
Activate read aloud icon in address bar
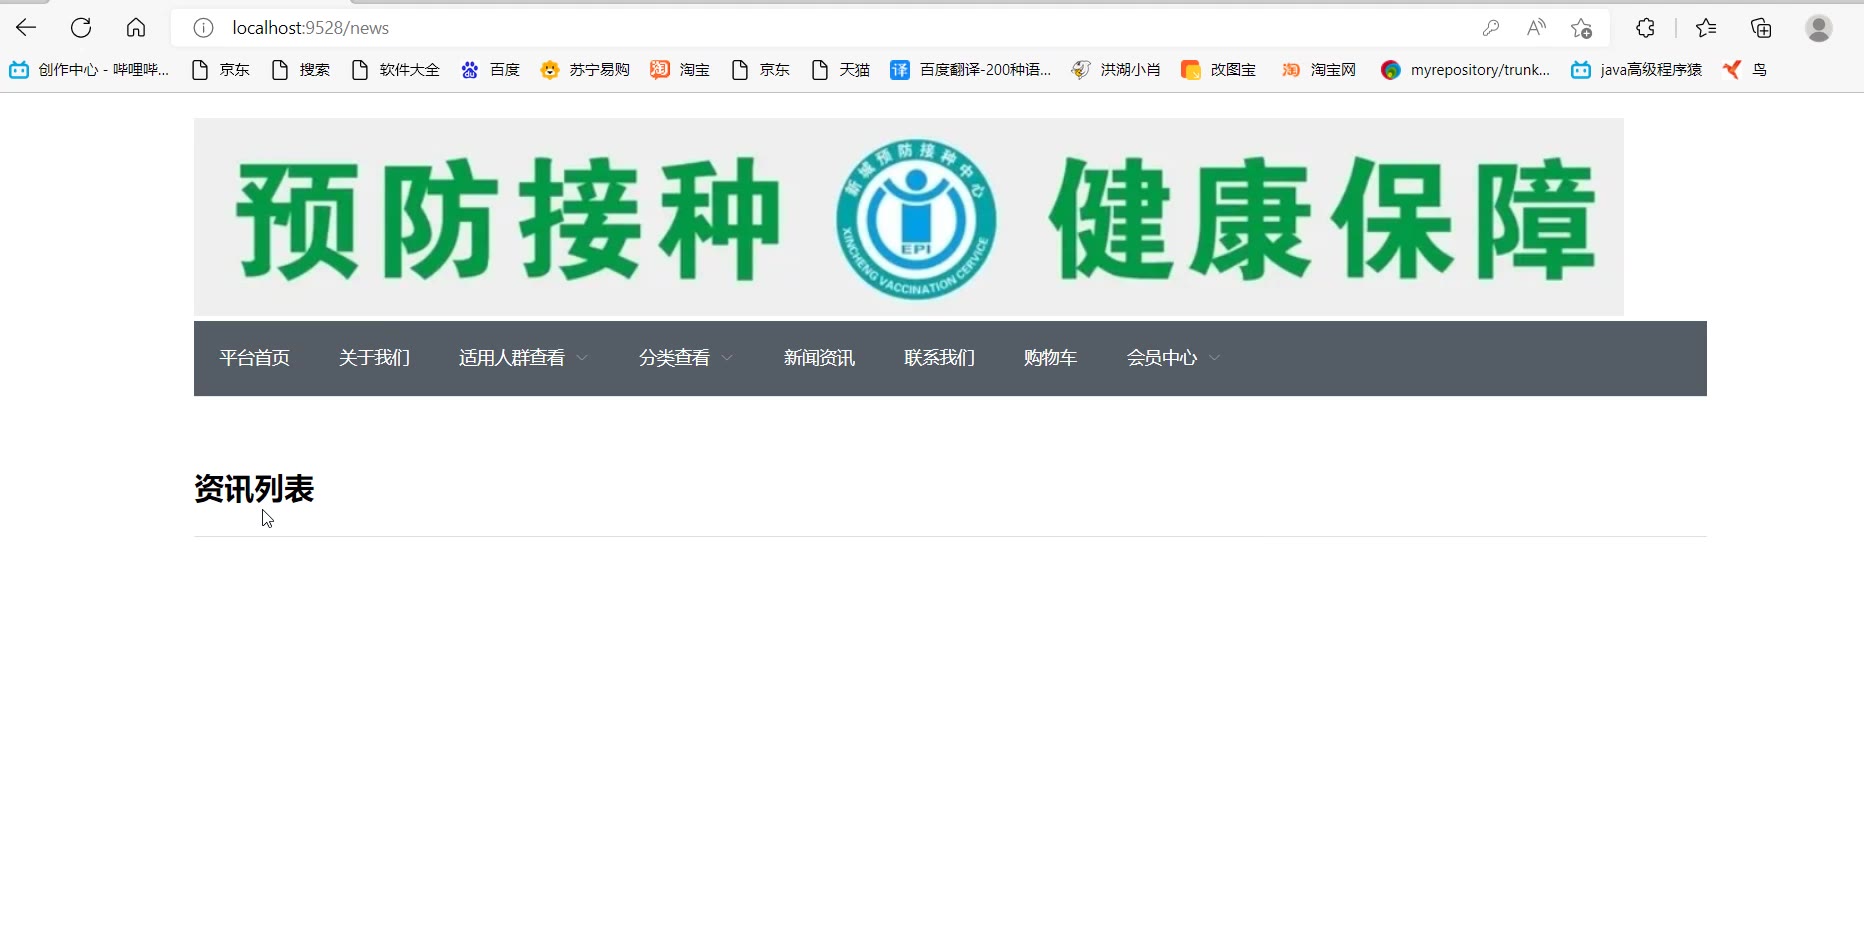click(x=1536, y=28)
